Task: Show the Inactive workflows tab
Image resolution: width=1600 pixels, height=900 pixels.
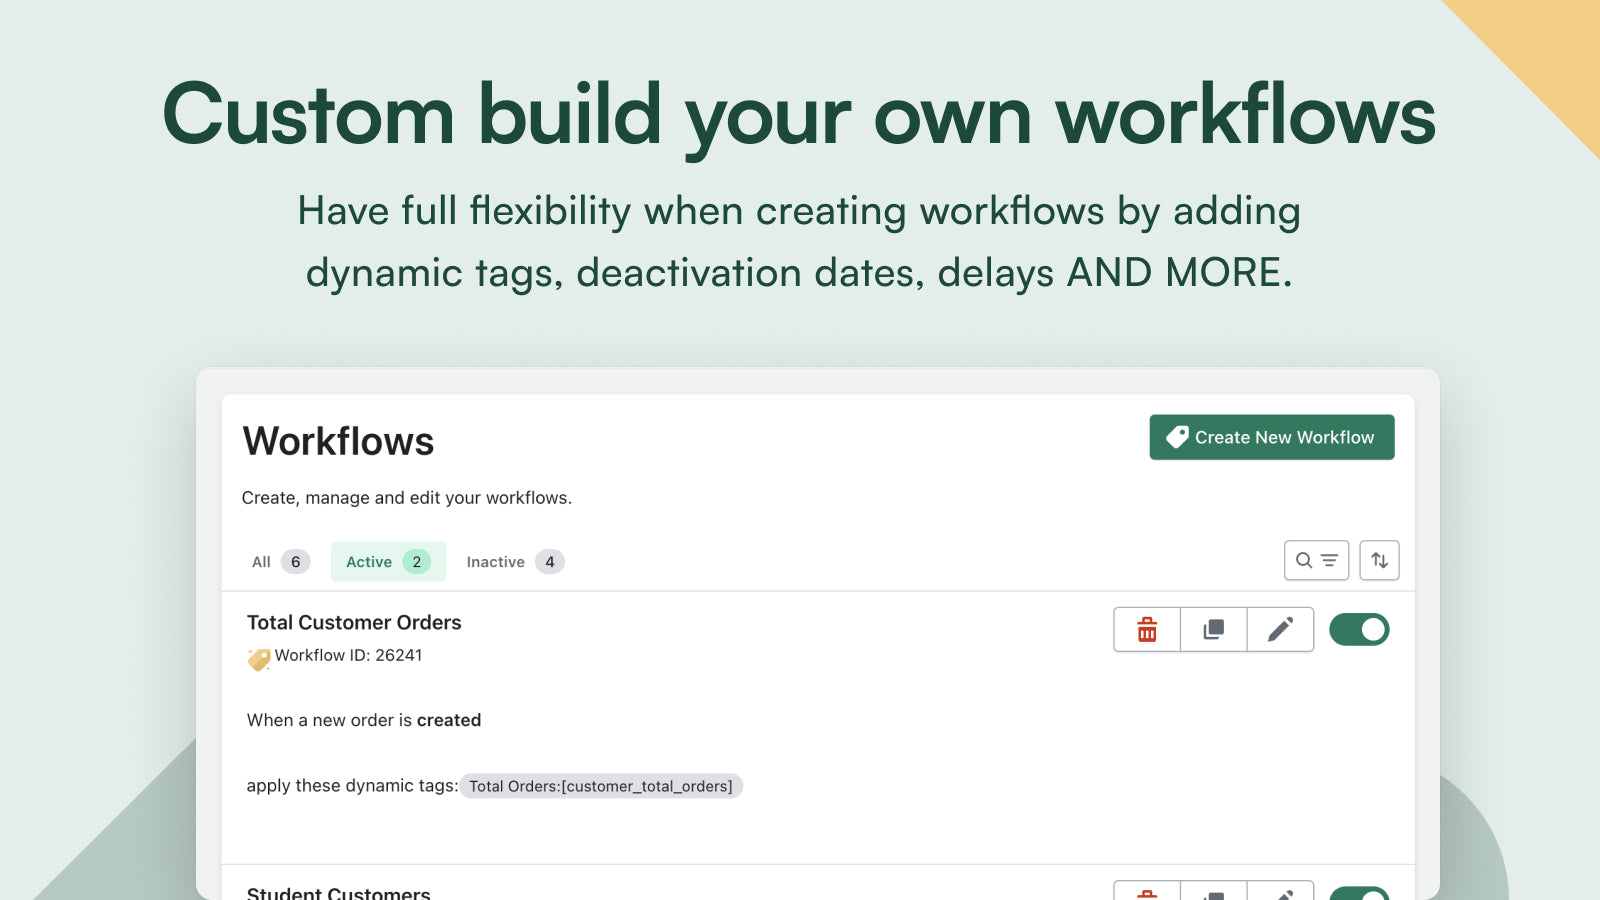Action: point(514,562)
